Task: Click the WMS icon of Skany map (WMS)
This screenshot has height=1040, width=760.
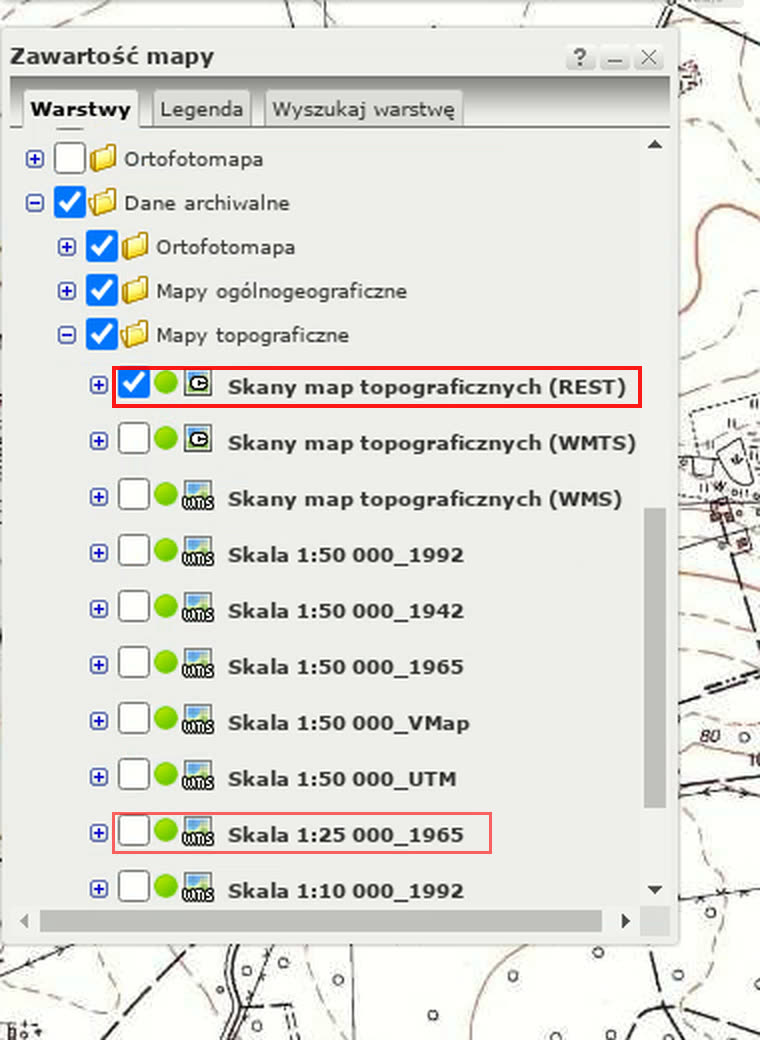Action: [198, 495]
